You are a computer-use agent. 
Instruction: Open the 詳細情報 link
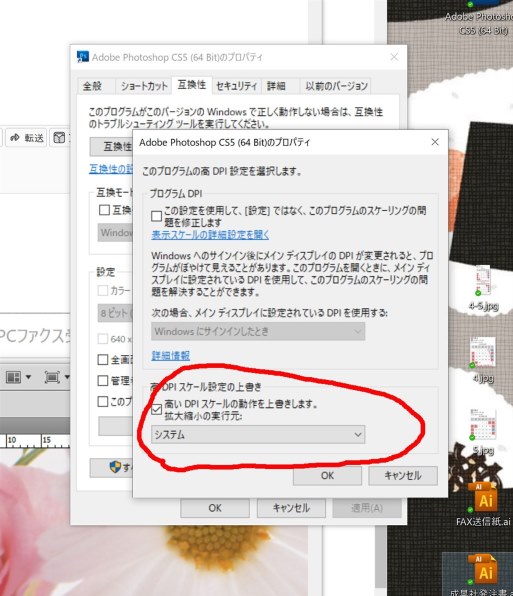171,356
